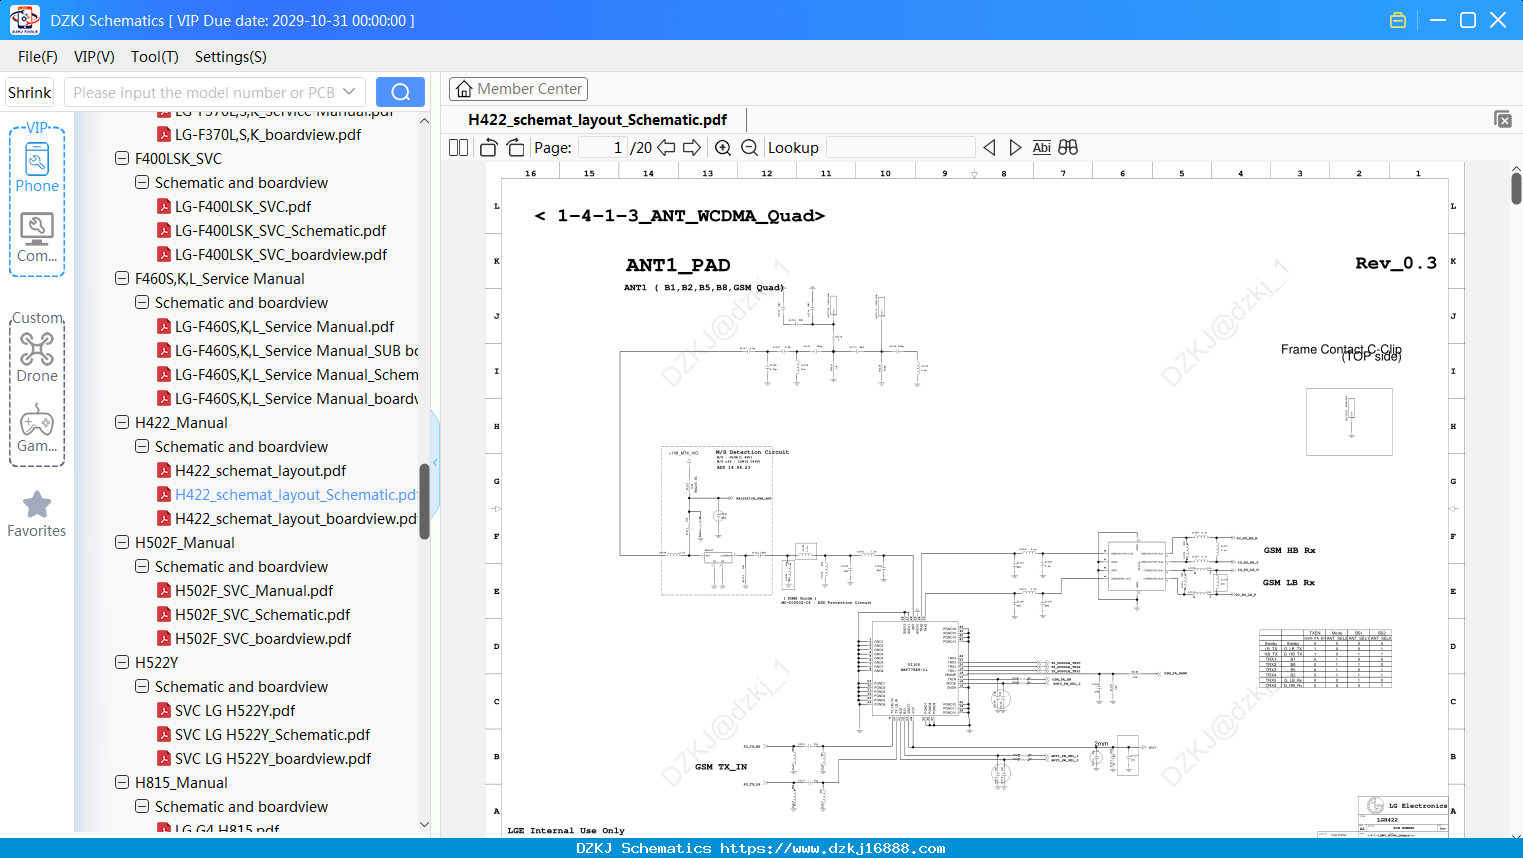Viewport: 1523px width, 858px height.
Task: Open the Settings(S) menu
Action: (230, 57)
